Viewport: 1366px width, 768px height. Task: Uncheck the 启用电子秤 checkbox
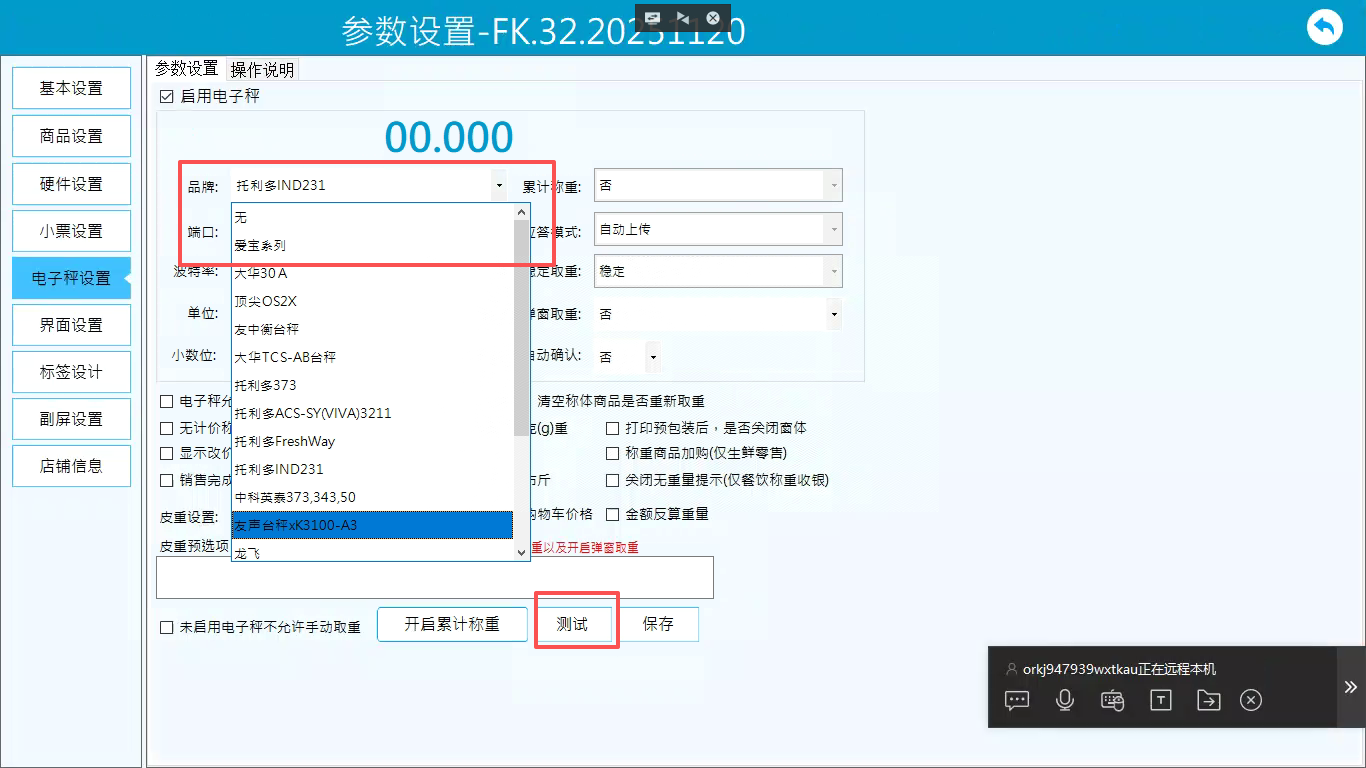coord(167,97)
